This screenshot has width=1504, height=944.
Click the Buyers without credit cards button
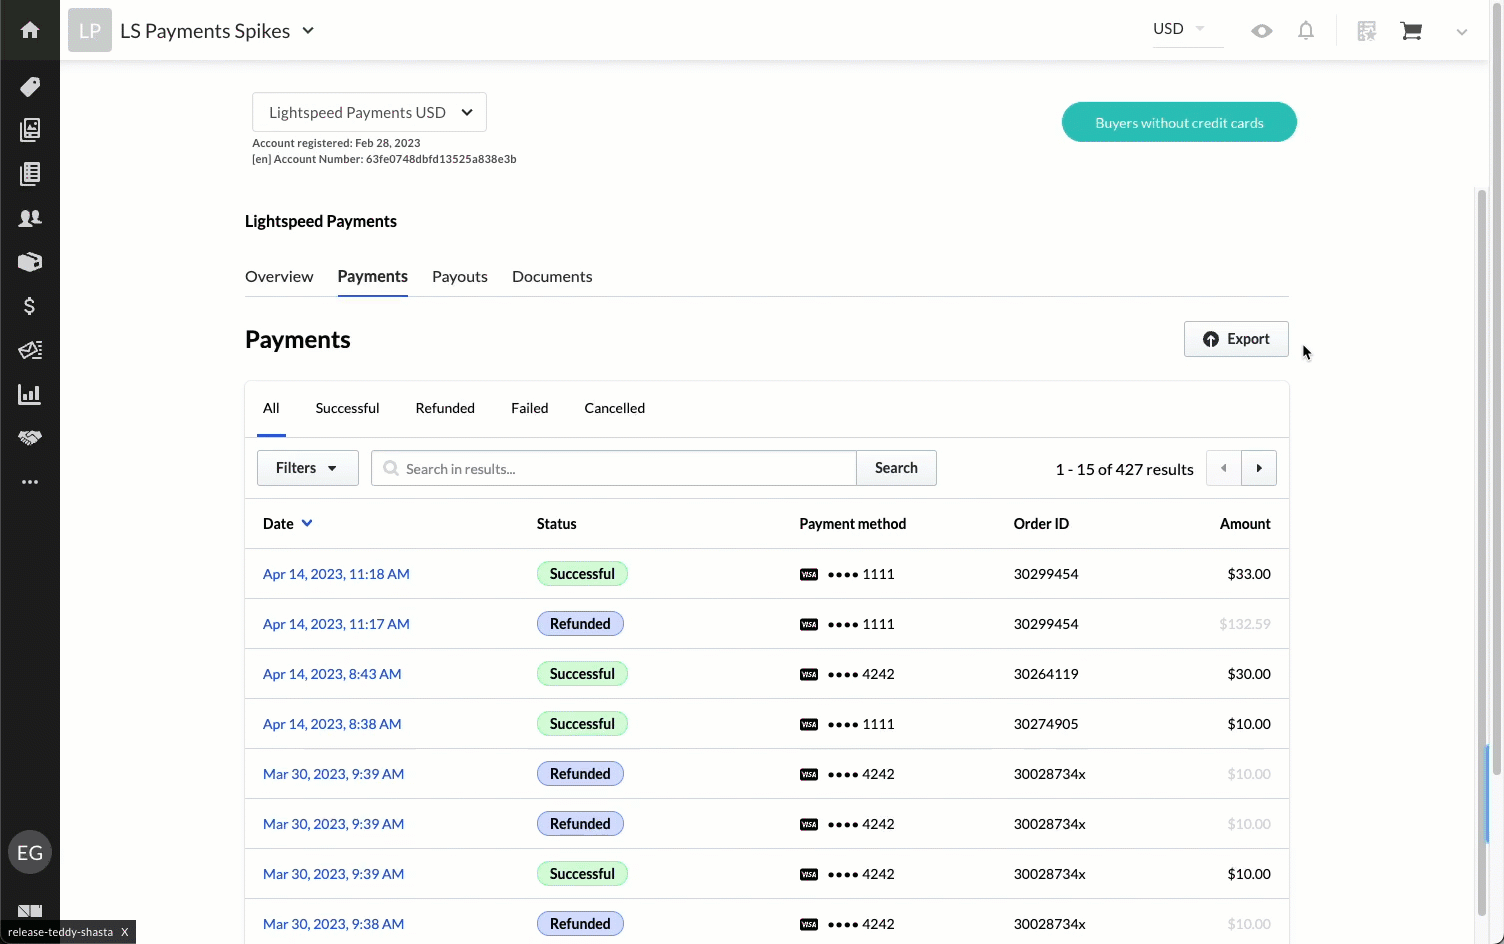click(x=1179, y=121)
